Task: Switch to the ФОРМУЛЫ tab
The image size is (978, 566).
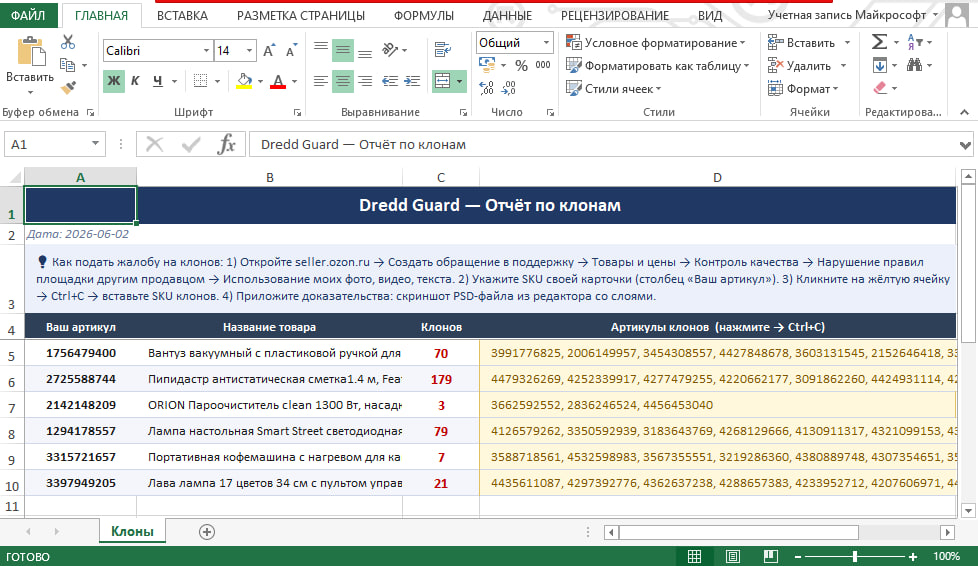Action: pos(424,16)
